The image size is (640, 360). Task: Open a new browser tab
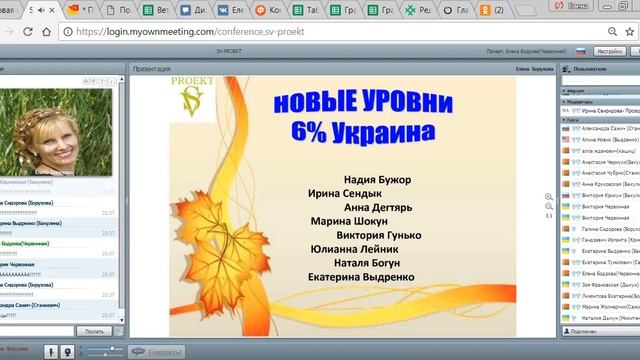click(526, 11)
